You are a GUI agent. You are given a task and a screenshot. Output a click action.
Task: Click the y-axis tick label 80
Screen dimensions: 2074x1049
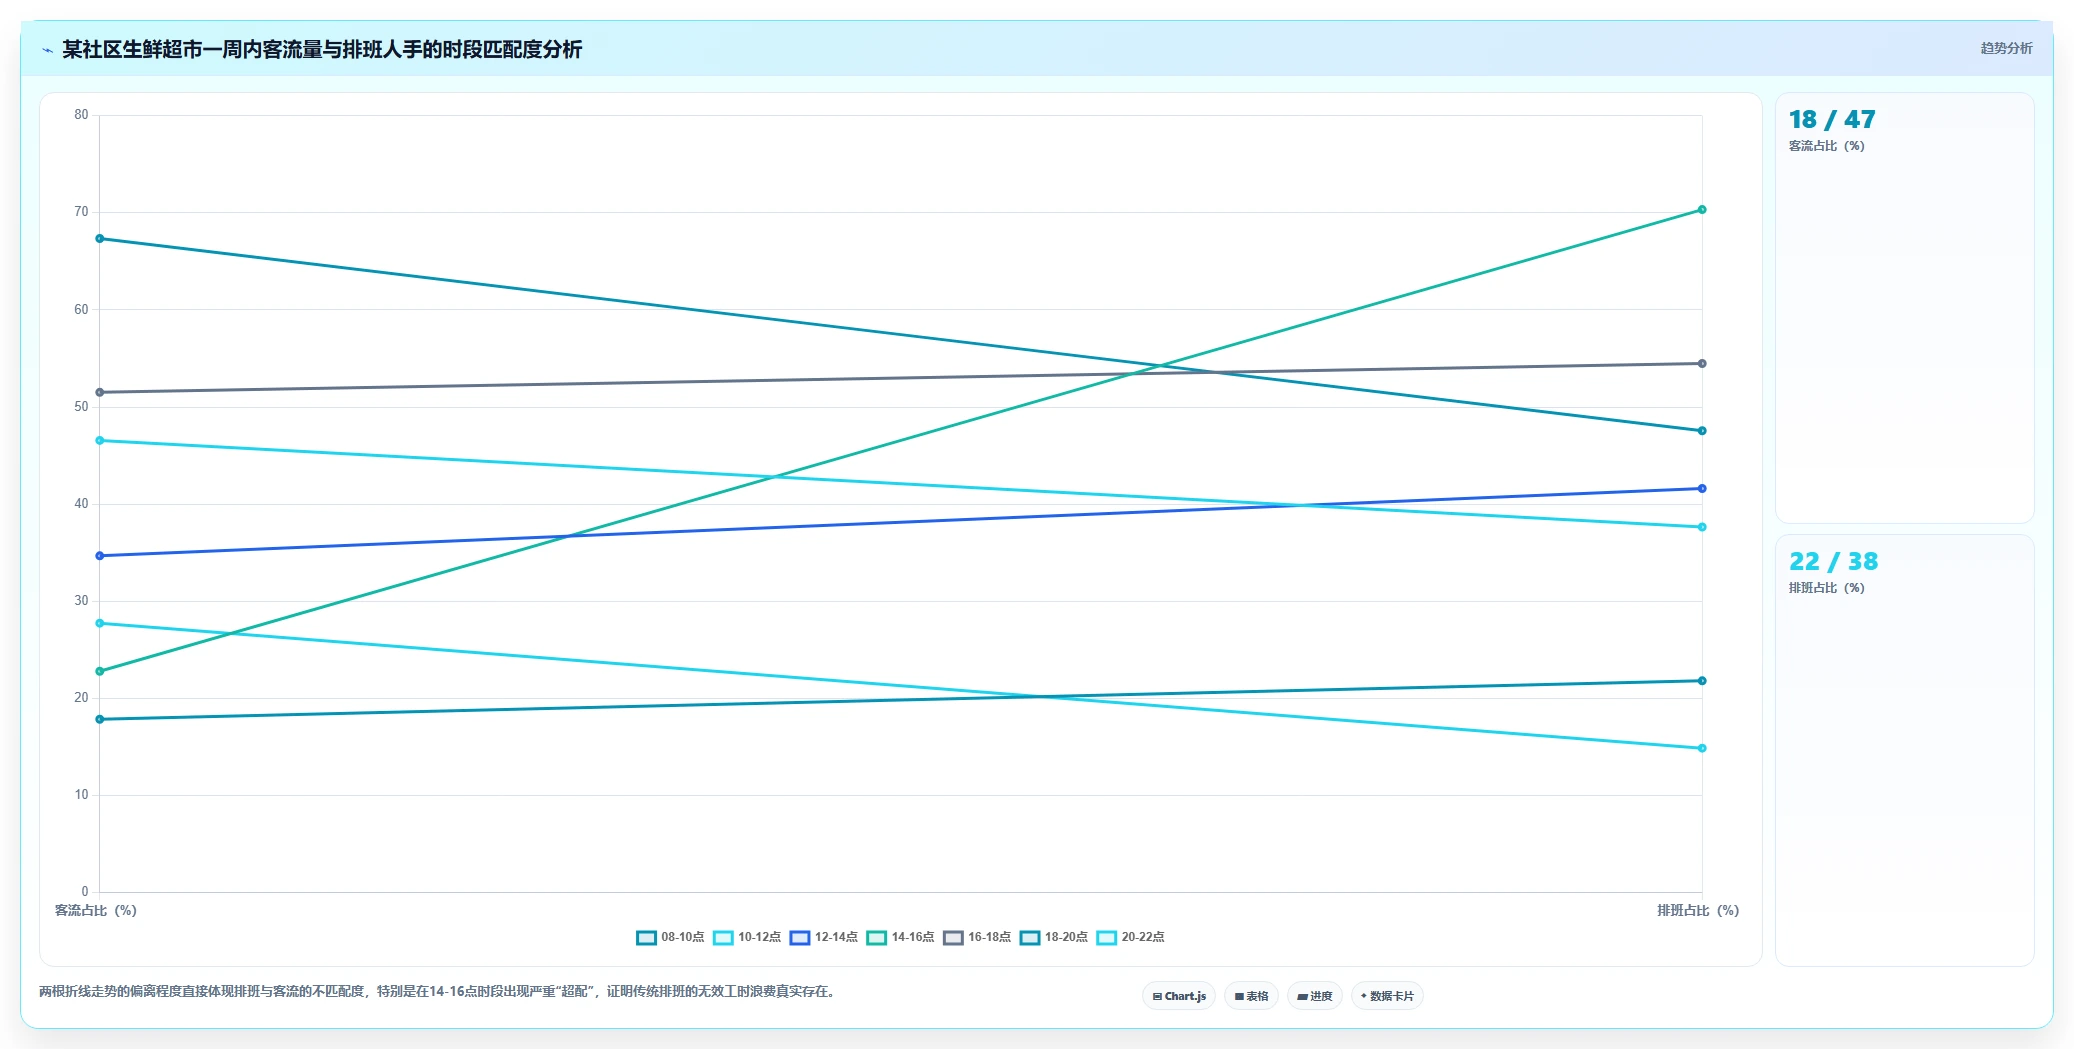81,115
